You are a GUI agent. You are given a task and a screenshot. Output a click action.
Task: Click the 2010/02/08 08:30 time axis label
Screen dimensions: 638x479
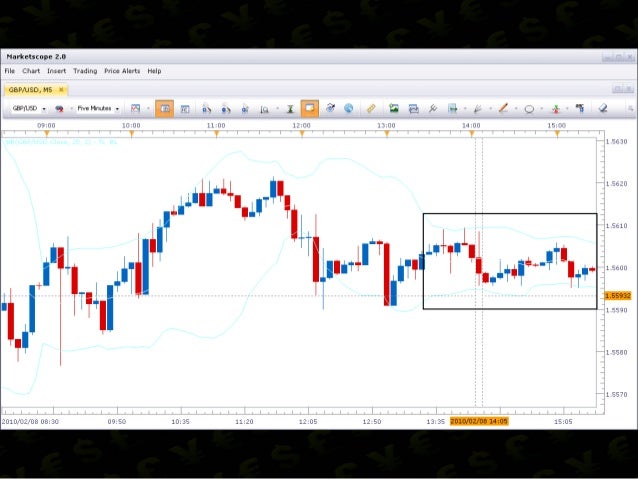(30, 422)
